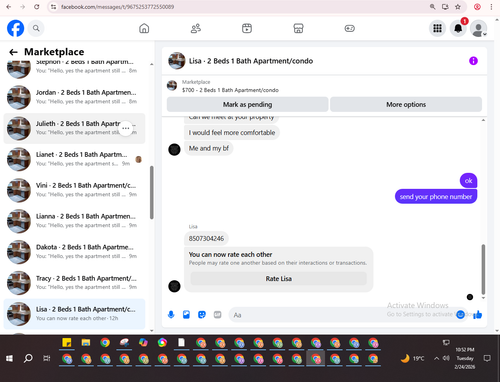Screen dimensions: 500x382
Task: Open Lianna conversation in the list
Action: pyautogui.click(x=74, y=221)
